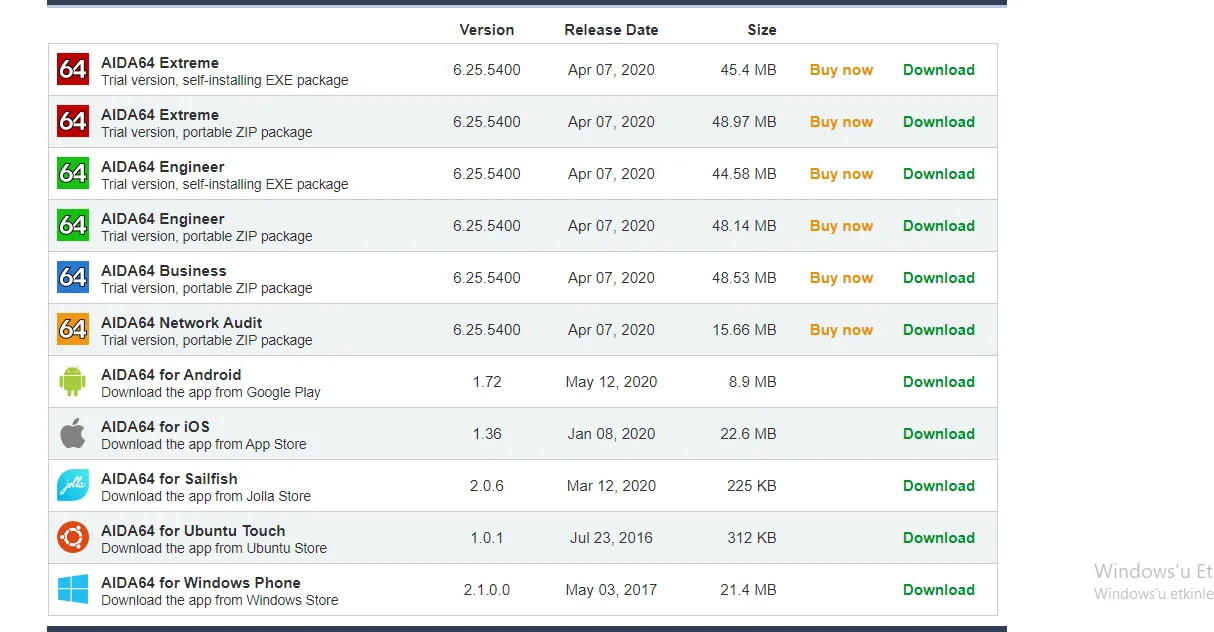Viewport: 1214px width, 632px height.
Task: Download AIDA64 for iOS app
Action: 939,433
